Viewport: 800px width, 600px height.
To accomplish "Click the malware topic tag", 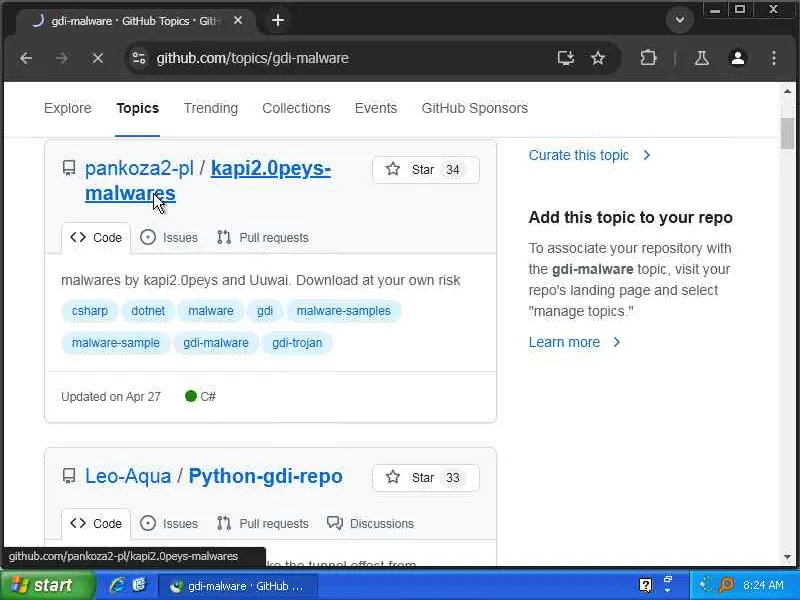I will point(211,311).
